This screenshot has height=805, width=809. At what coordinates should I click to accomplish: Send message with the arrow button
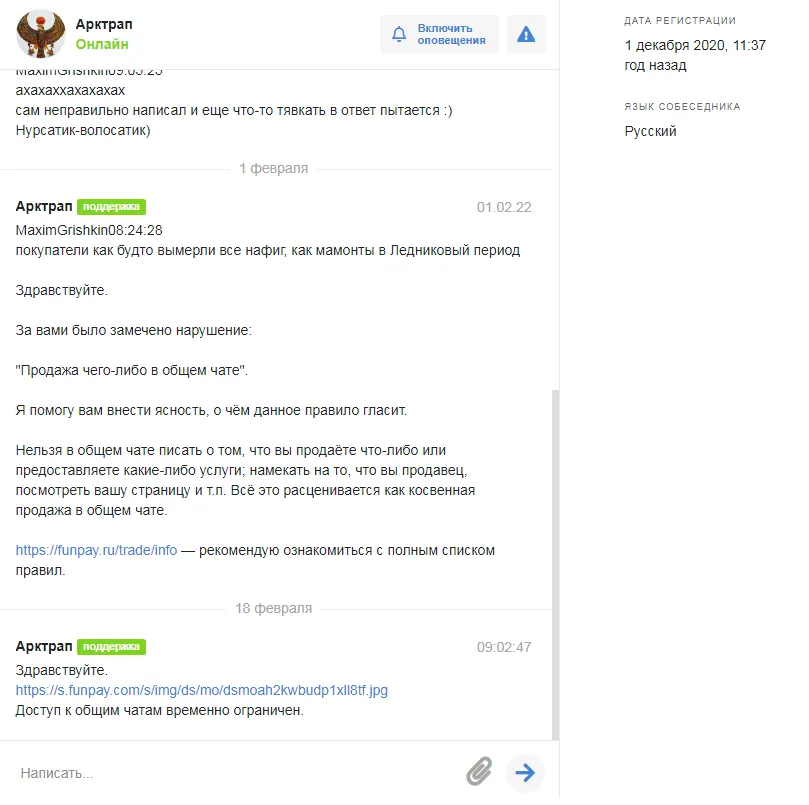525,773
